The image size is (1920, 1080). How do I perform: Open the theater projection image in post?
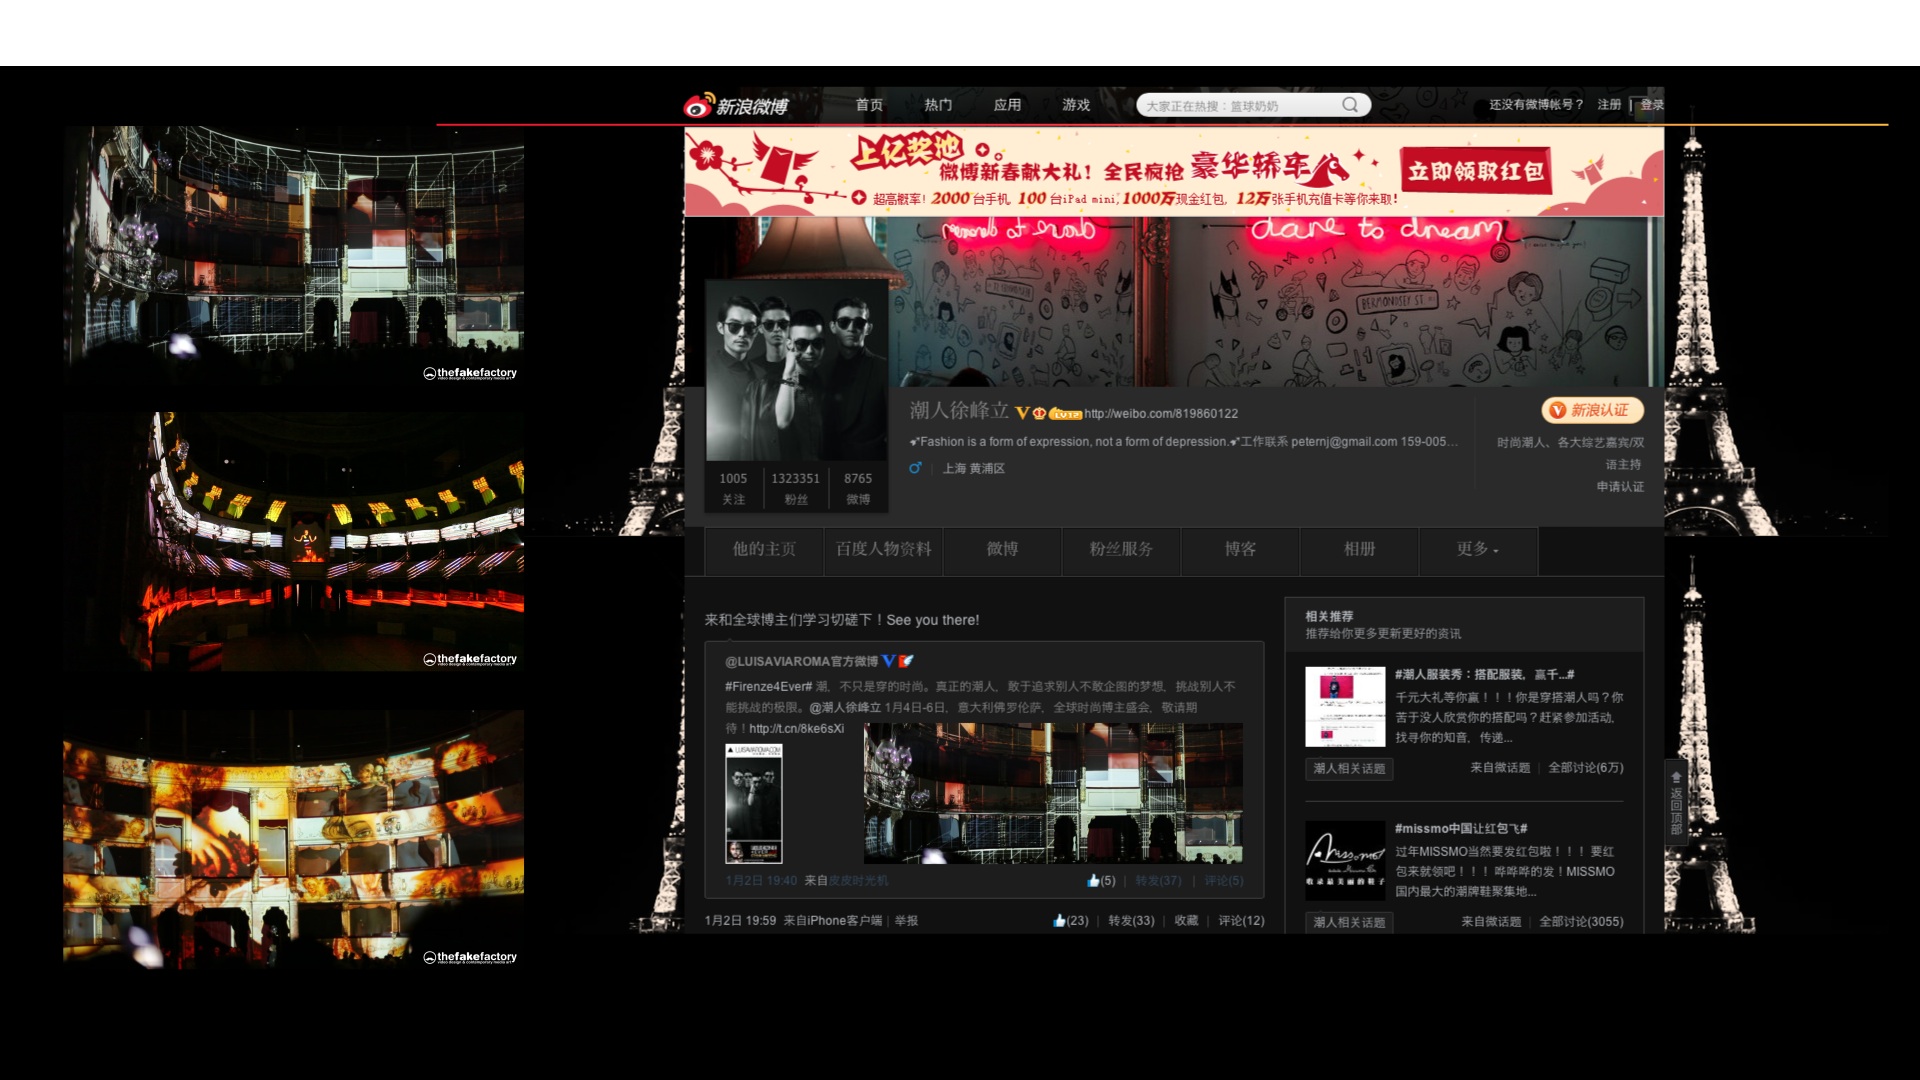click(x=1053, y=793)
